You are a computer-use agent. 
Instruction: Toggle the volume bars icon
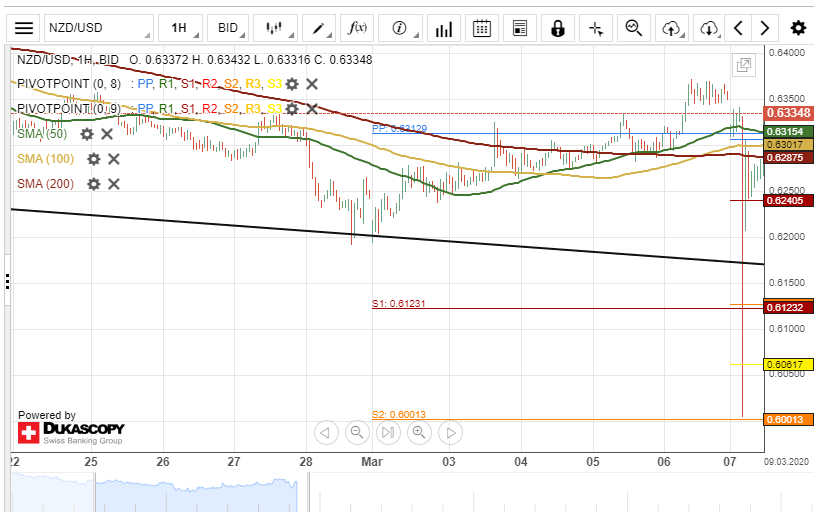tap(444, 28)
